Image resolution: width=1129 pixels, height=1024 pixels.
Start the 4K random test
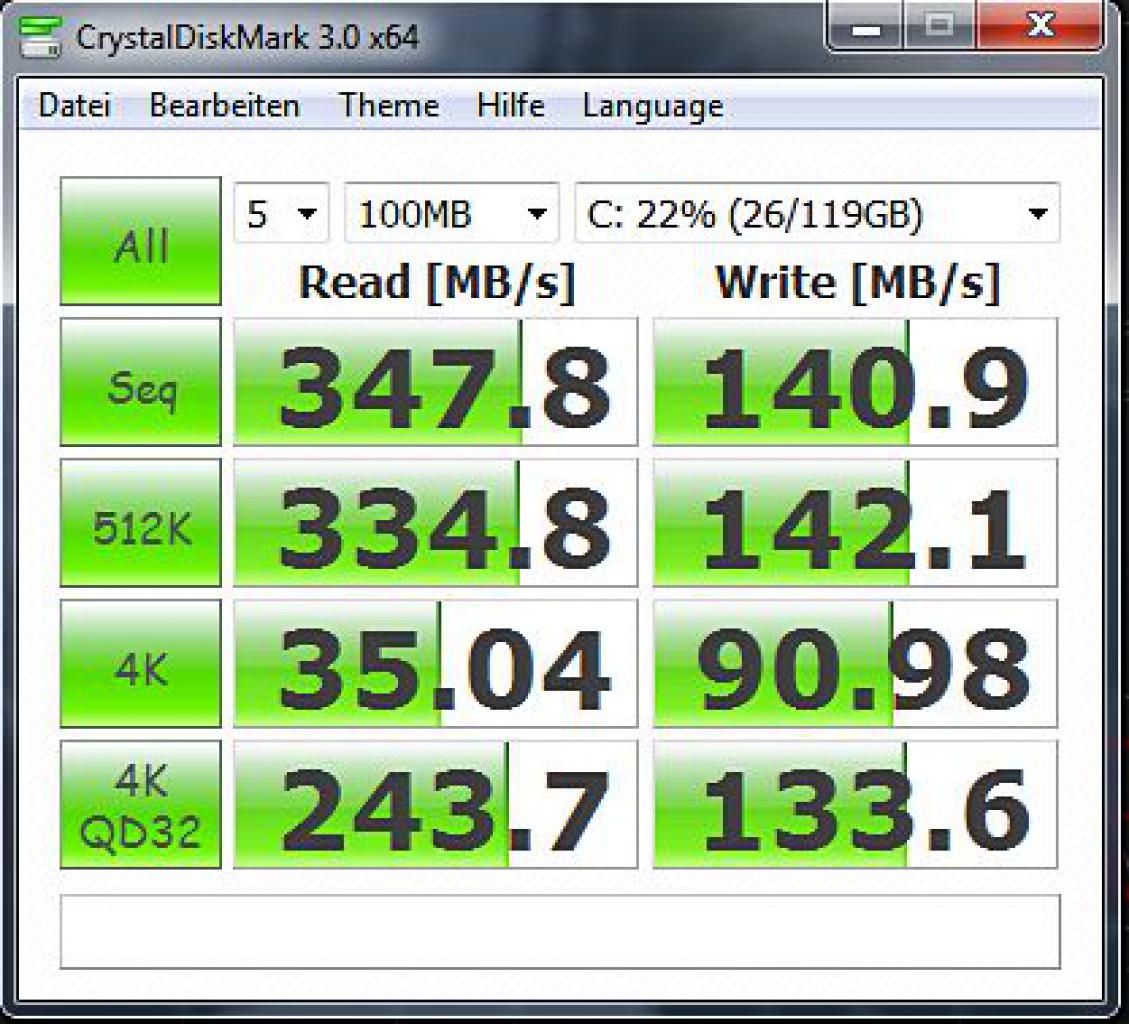pyautogui.click(x=140, y=663)
